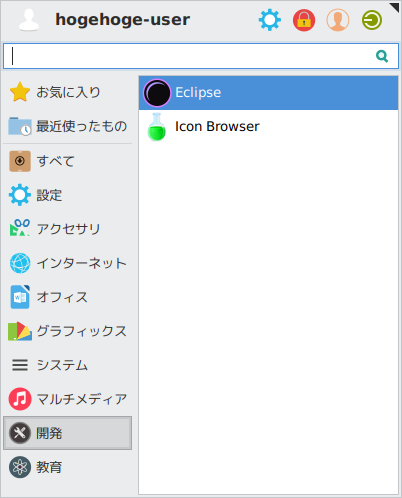The height and width of the screenshot is (498, 402).
Task: Lock the screen with the red padlock icon
Action: pos(304,20)
